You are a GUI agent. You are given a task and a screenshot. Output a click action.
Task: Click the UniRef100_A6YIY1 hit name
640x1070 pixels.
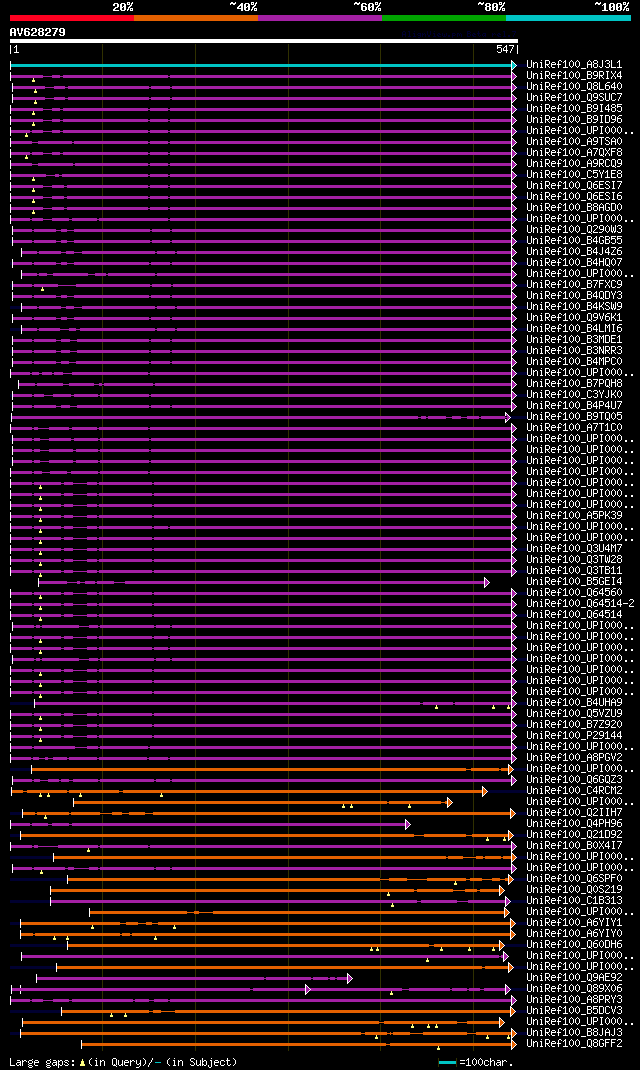(574, 923)
